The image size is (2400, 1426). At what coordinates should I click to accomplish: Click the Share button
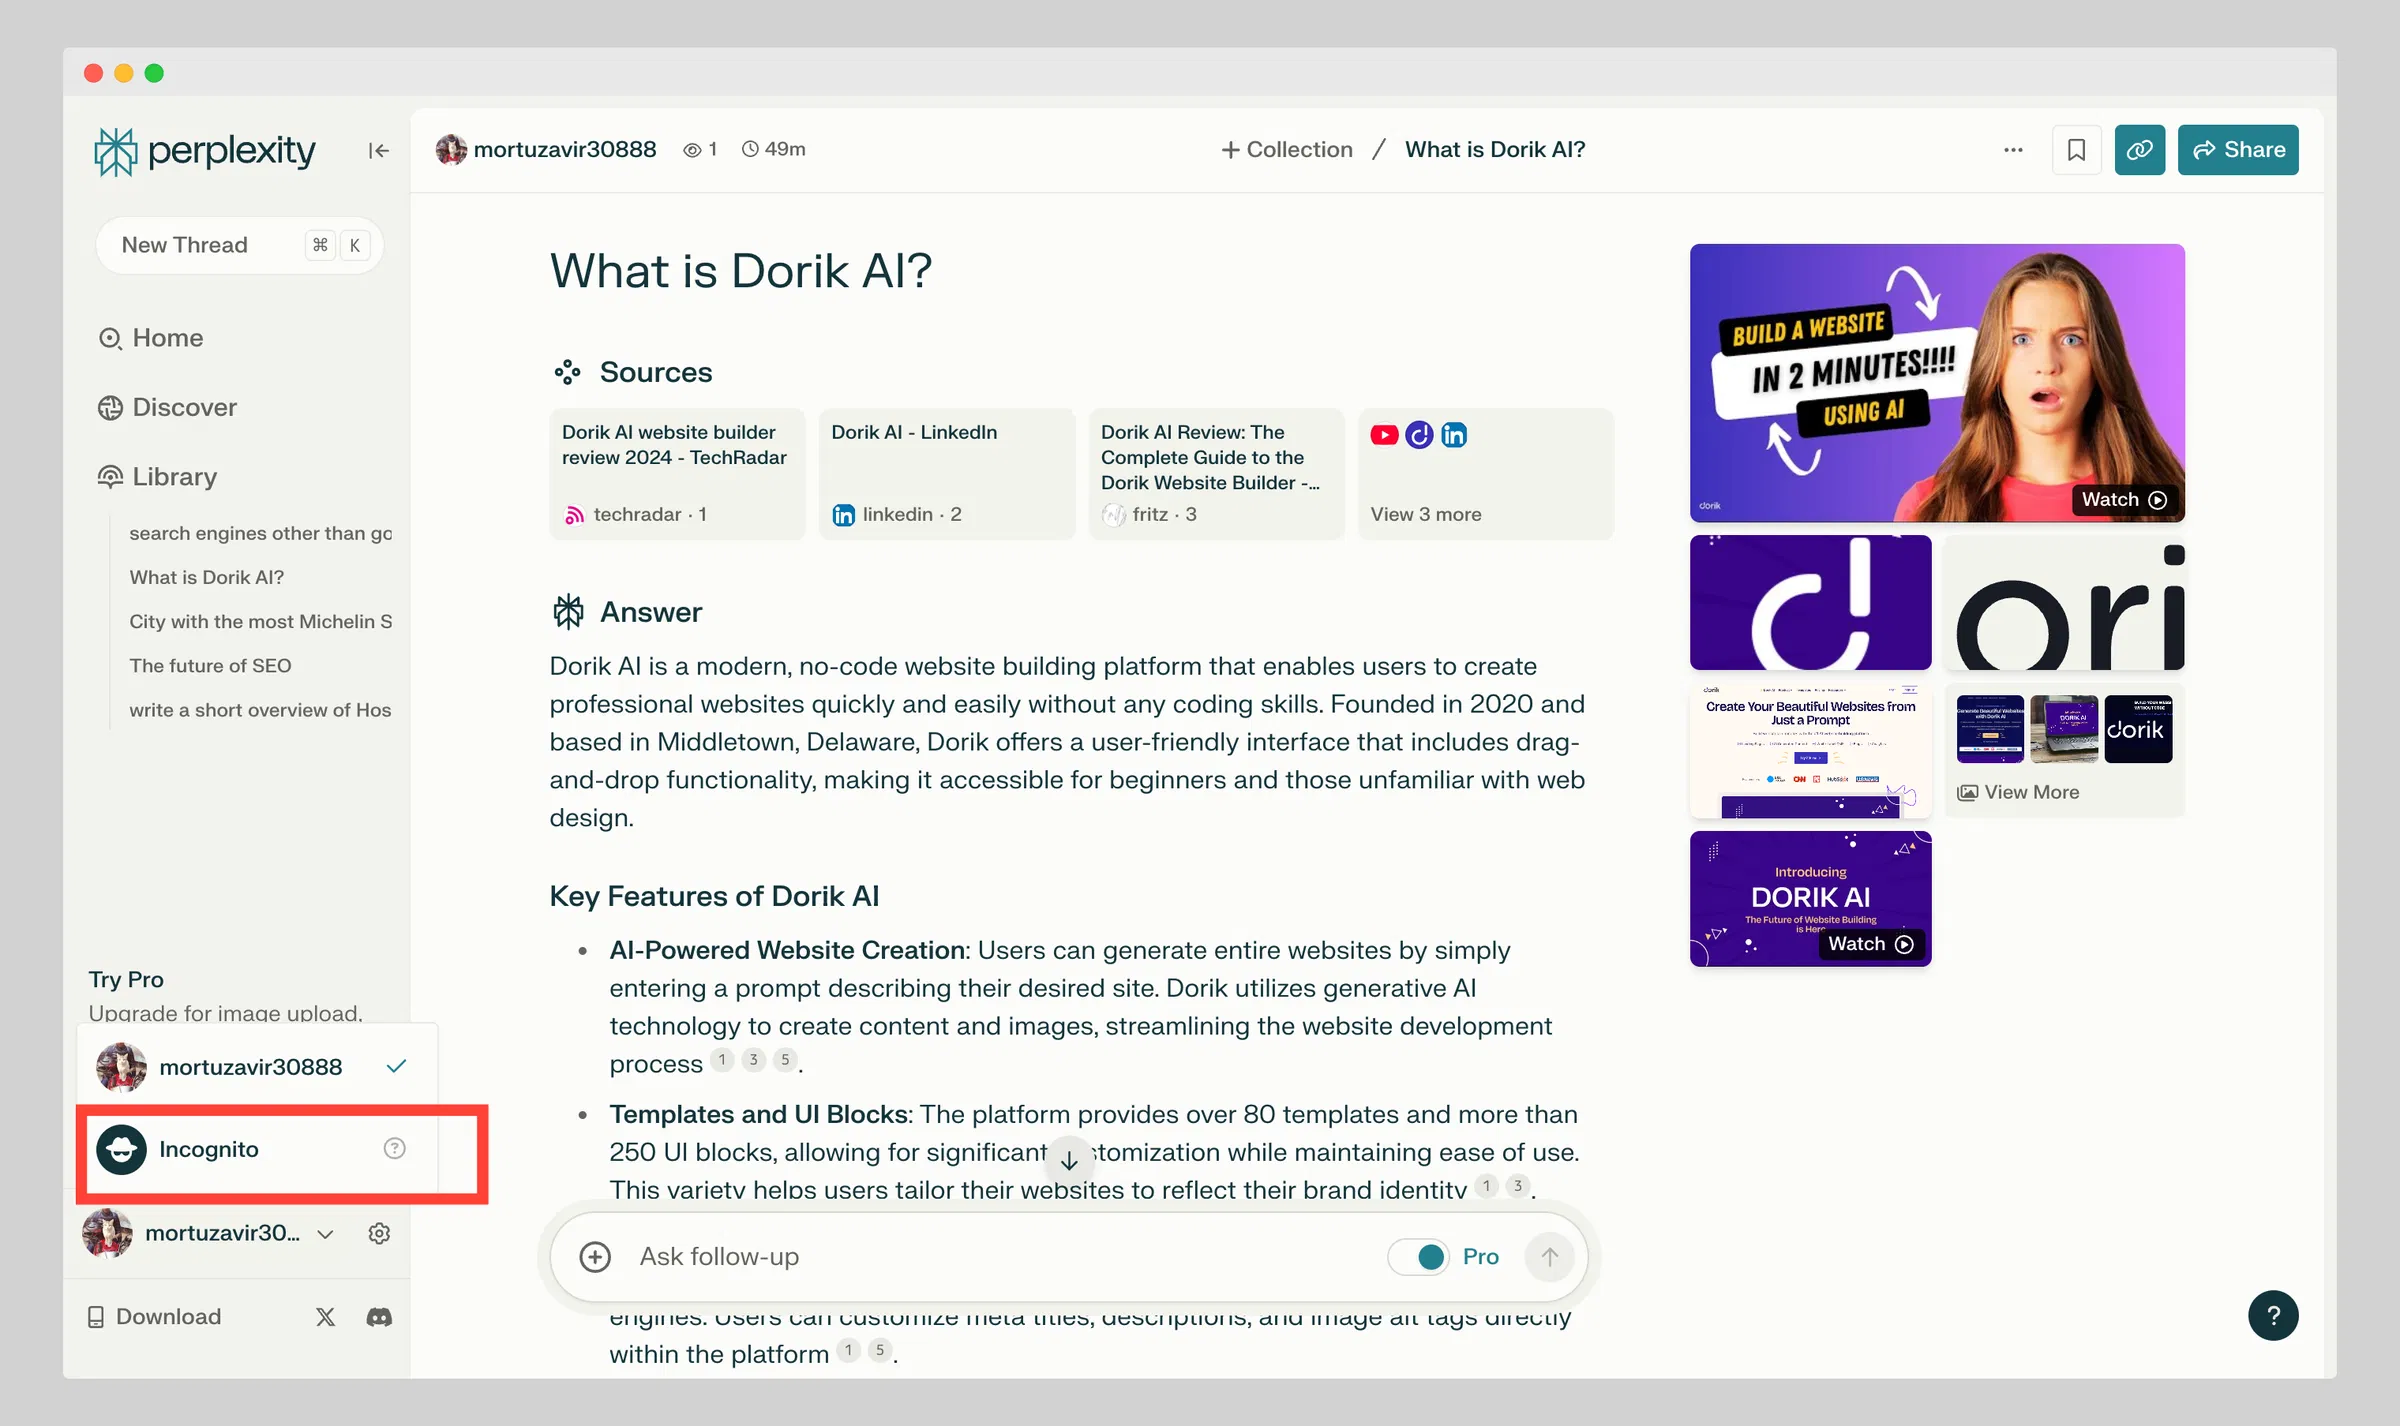(x=2238, y=150)
